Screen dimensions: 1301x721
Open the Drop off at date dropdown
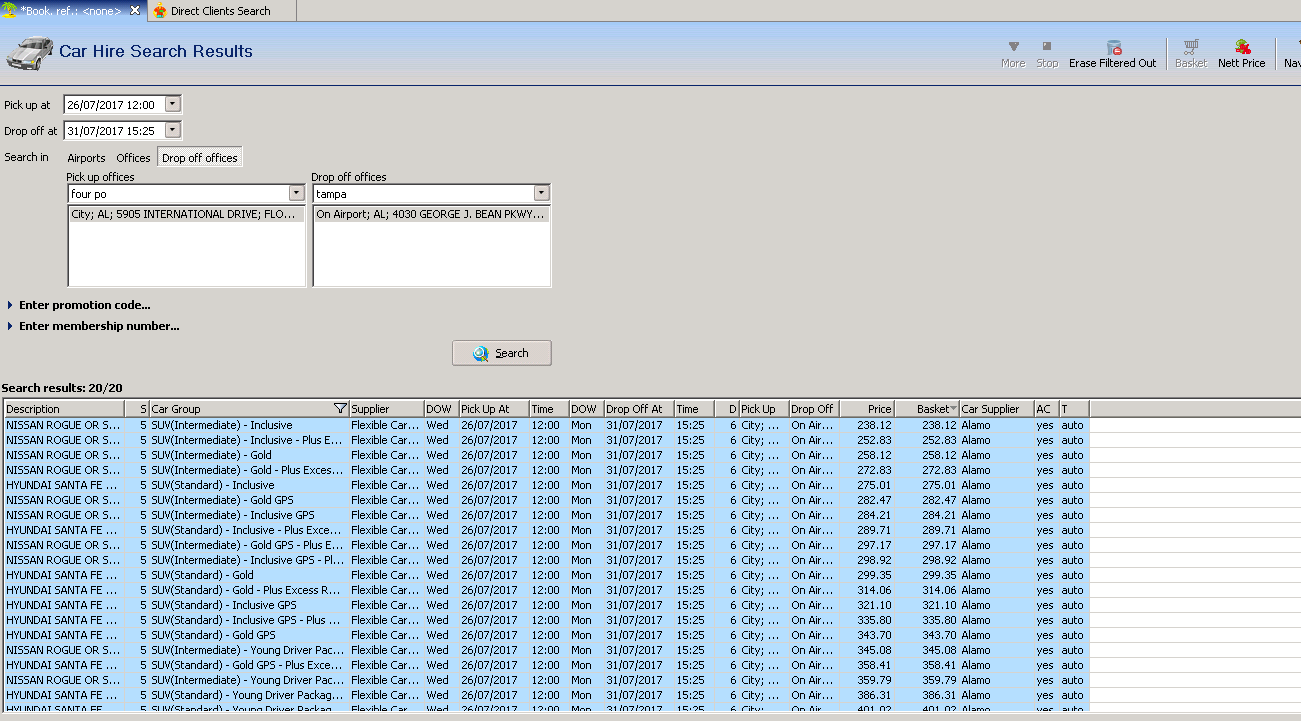[172, 130]
